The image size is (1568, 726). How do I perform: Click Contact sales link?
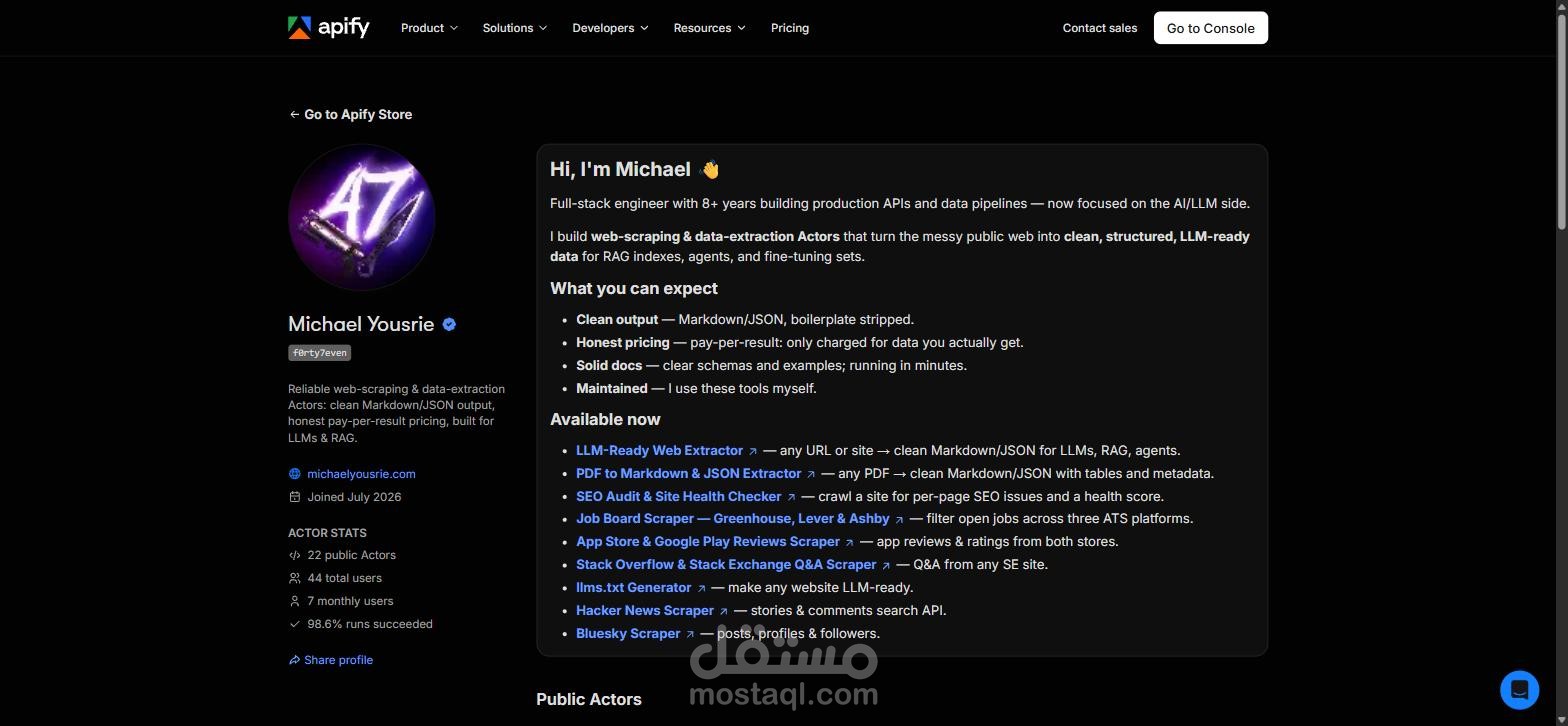coord(1100,28)
